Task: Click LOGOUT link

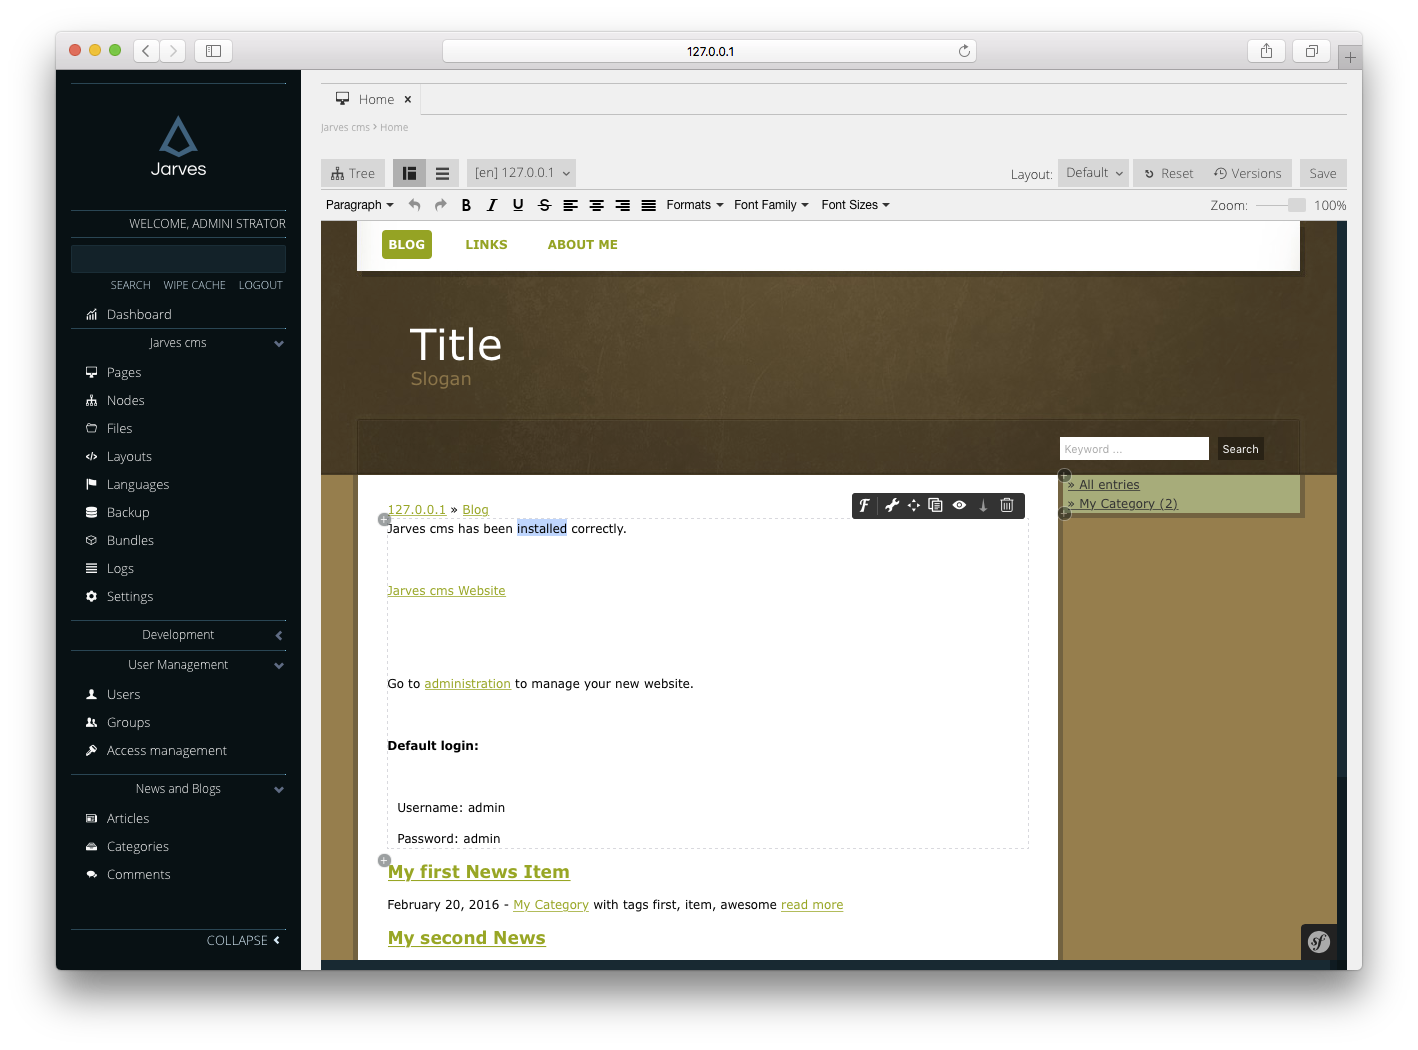Action: (x=260, y=285)
